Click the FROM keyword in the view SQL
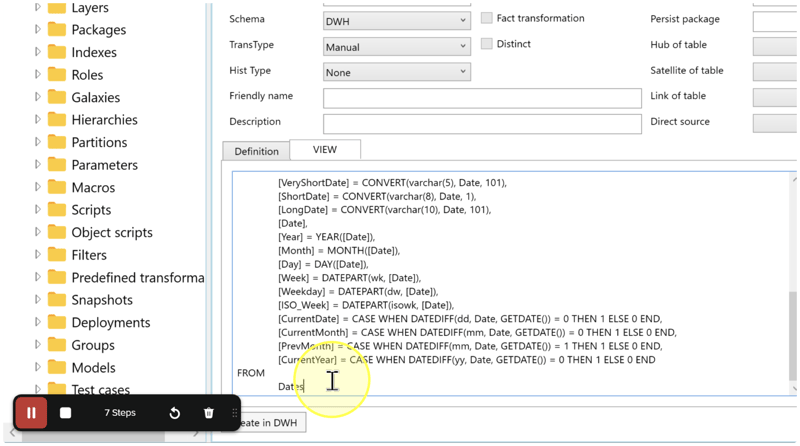 251,373
